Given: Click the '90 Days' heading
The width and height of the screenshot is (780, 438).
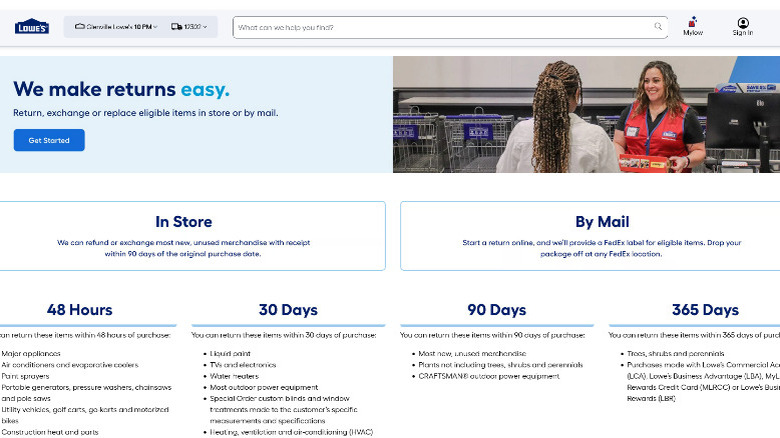Looking at the screenshot, I should pos(496,310).
